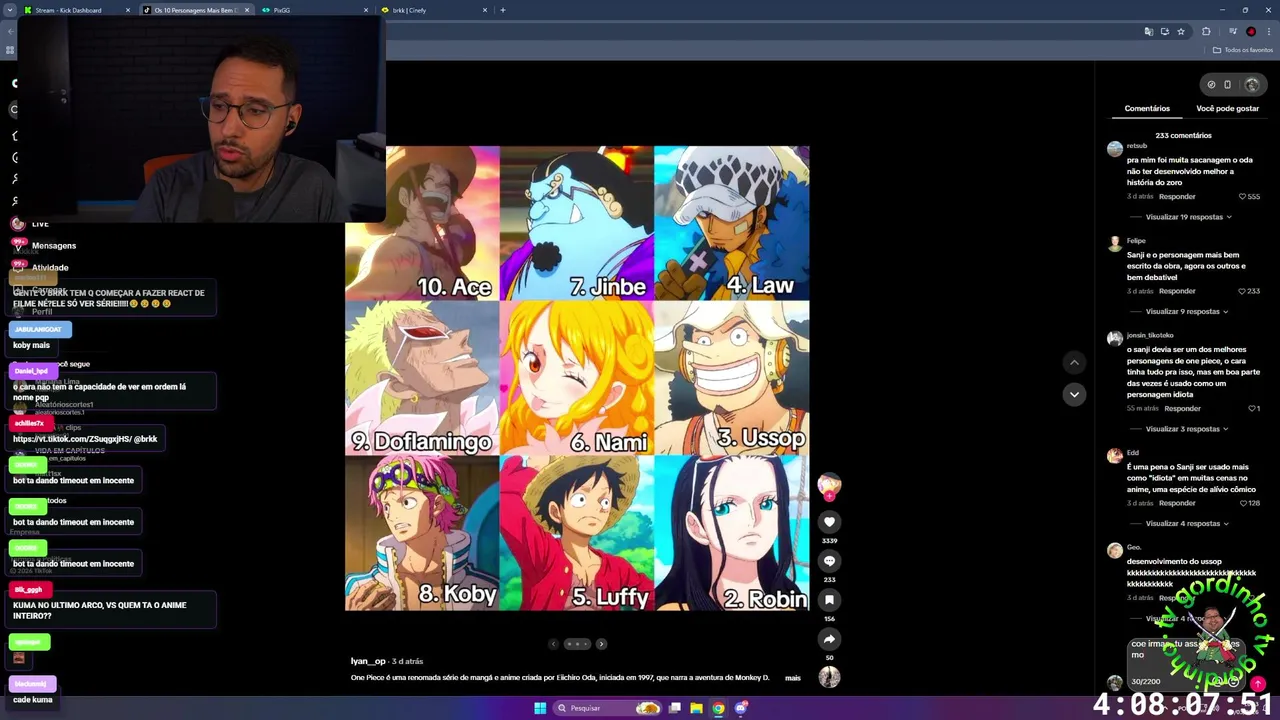Expand Visualizar 19 respostas
The image size is (1280, 720).
[1188, 217]
